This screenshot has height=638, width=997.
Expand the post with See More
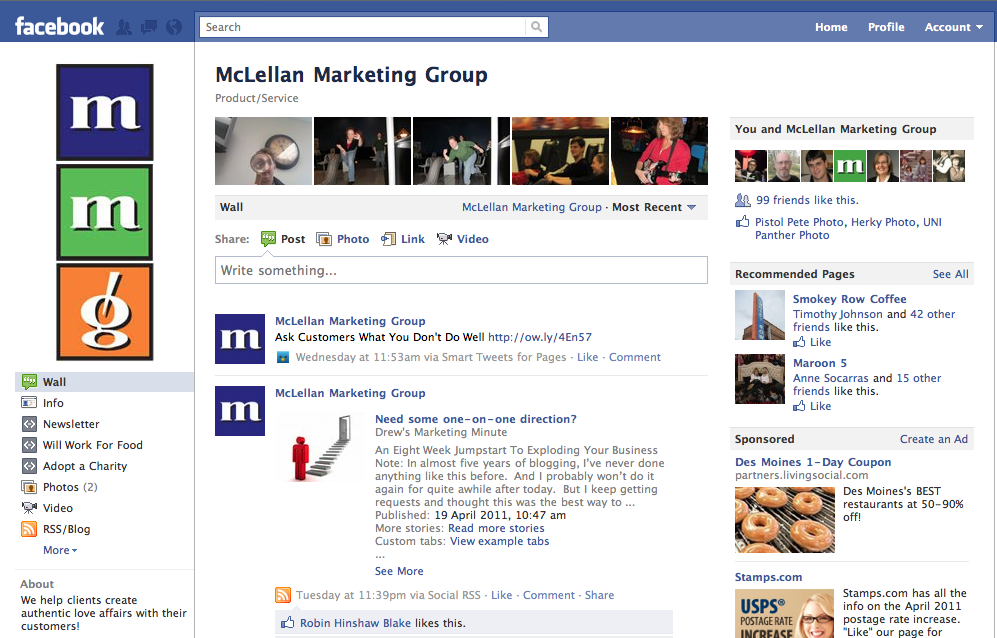(x=399, y=571)
